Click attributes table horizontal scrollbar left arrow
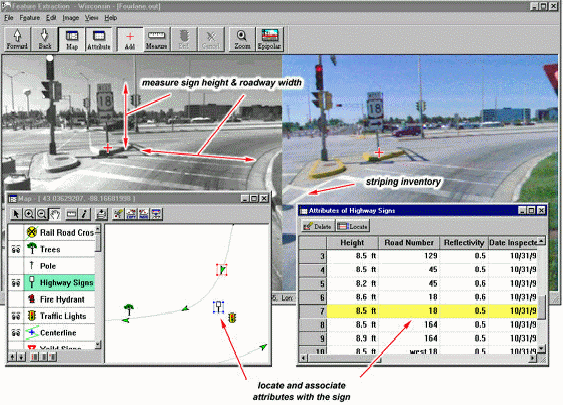Screen dimensions: 563x405 point(304,358)
